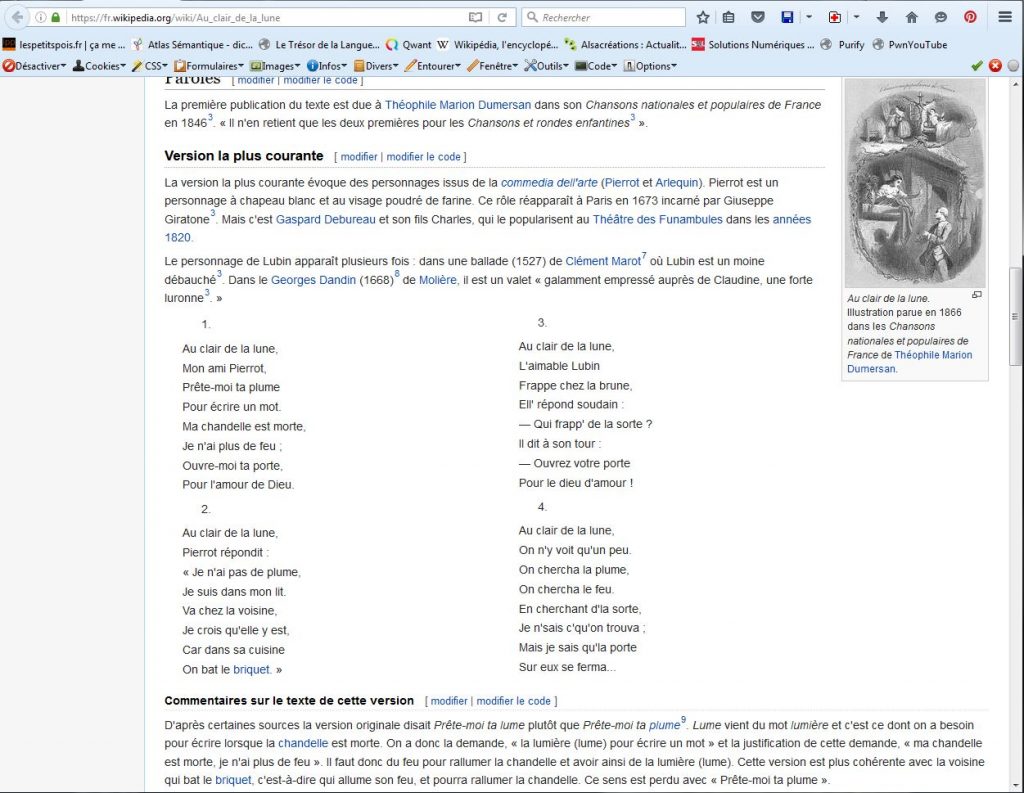The image size is (1024, 793).
Task: Open the PwnYouTube bookmark
Action: pyautogui.click(x=910, y=44)
